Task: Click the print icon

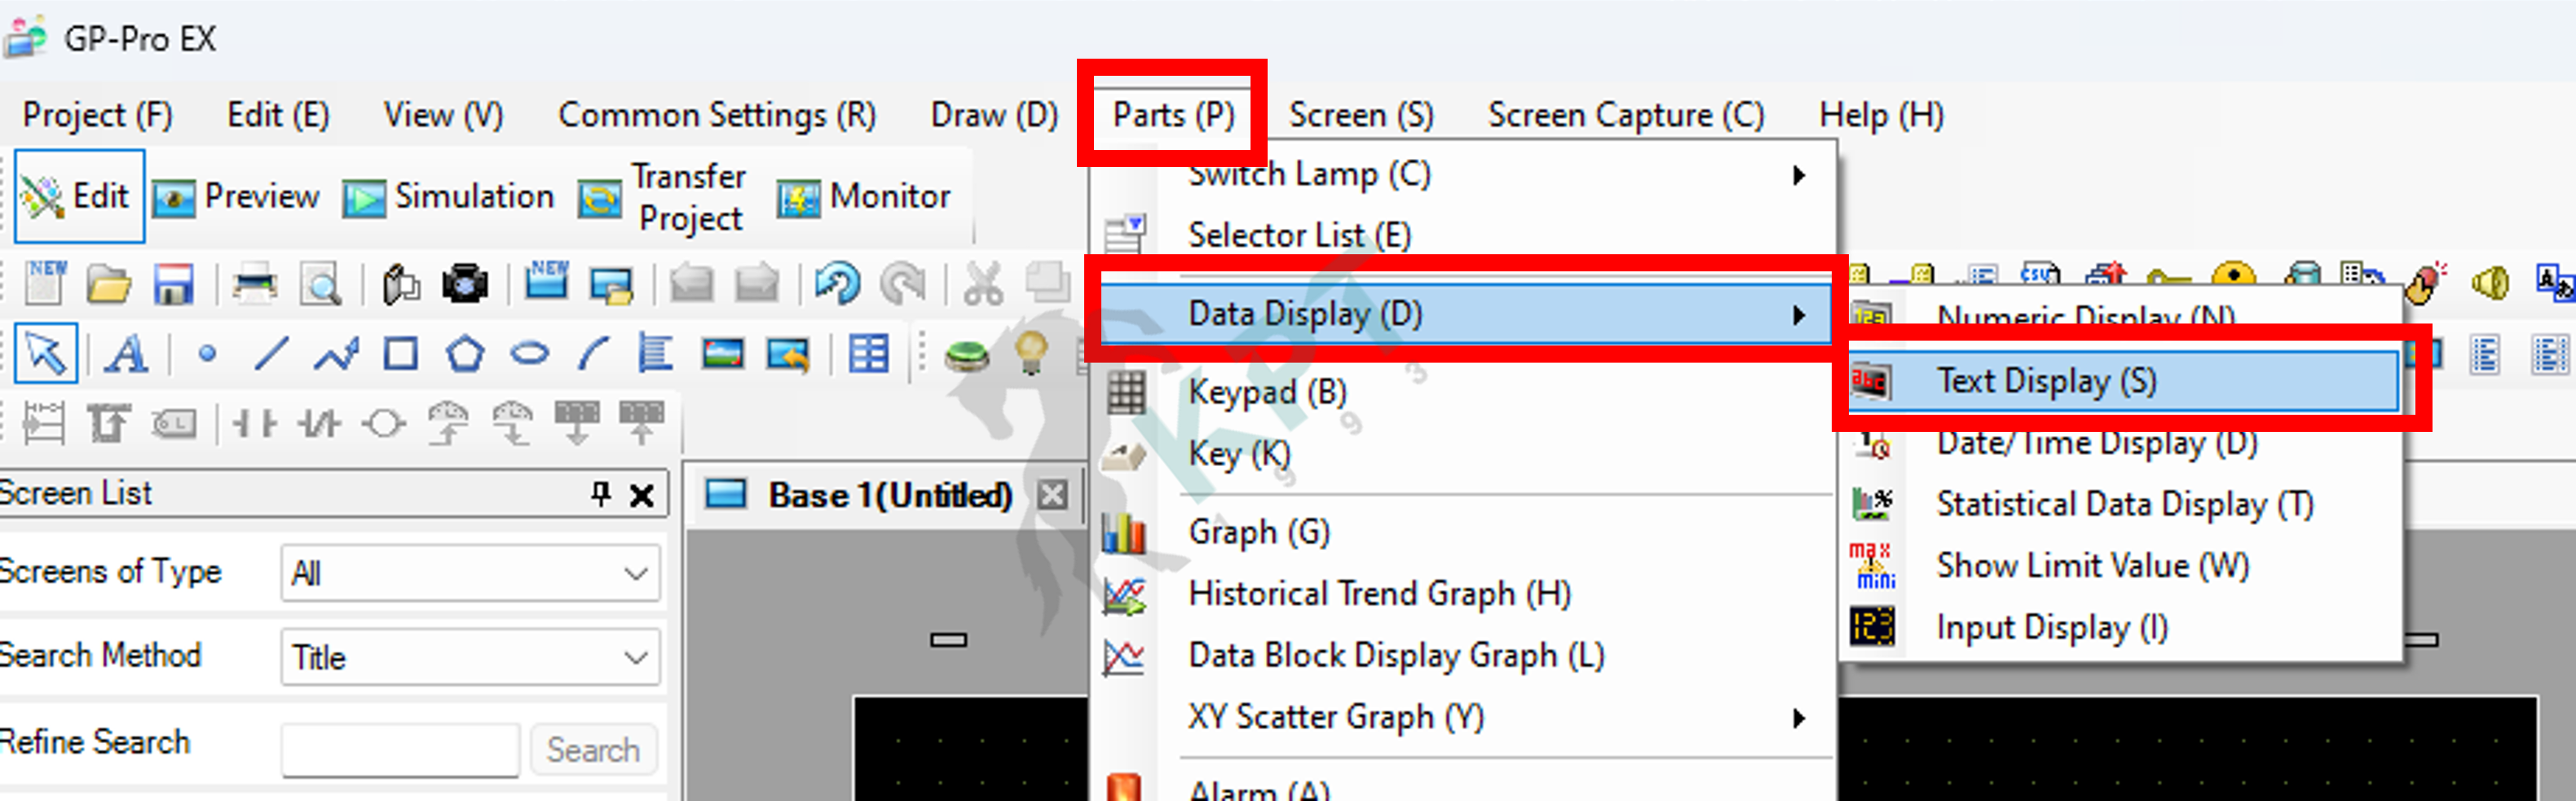Action: click(x=254, y=284)
